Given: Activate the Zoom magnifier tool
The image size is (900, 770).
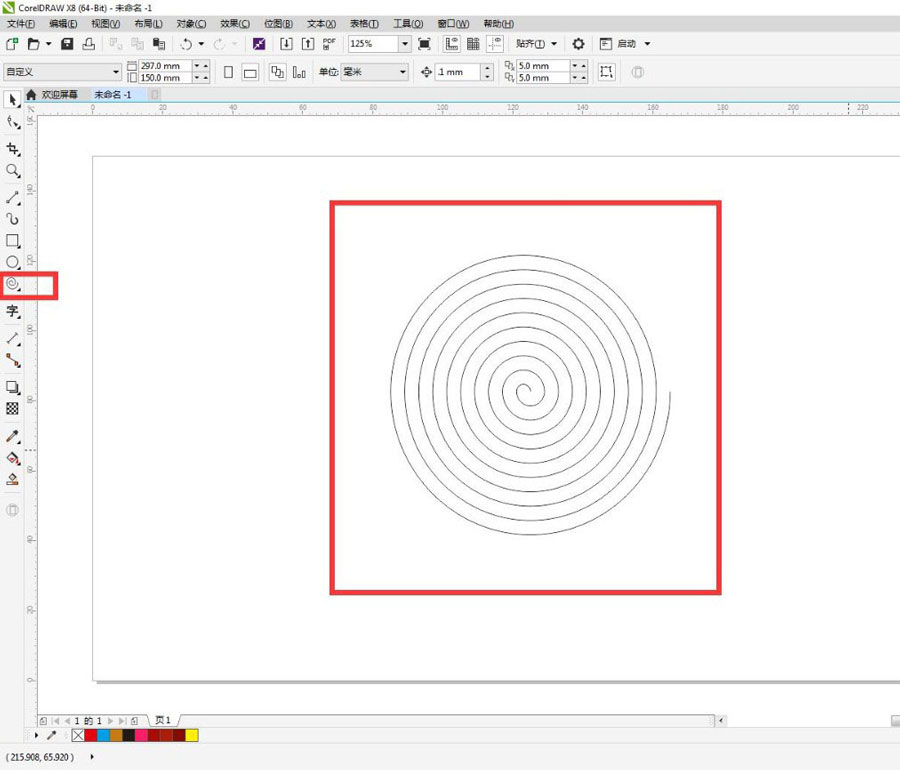Looking at the screenshot, I should pos(13,171).
